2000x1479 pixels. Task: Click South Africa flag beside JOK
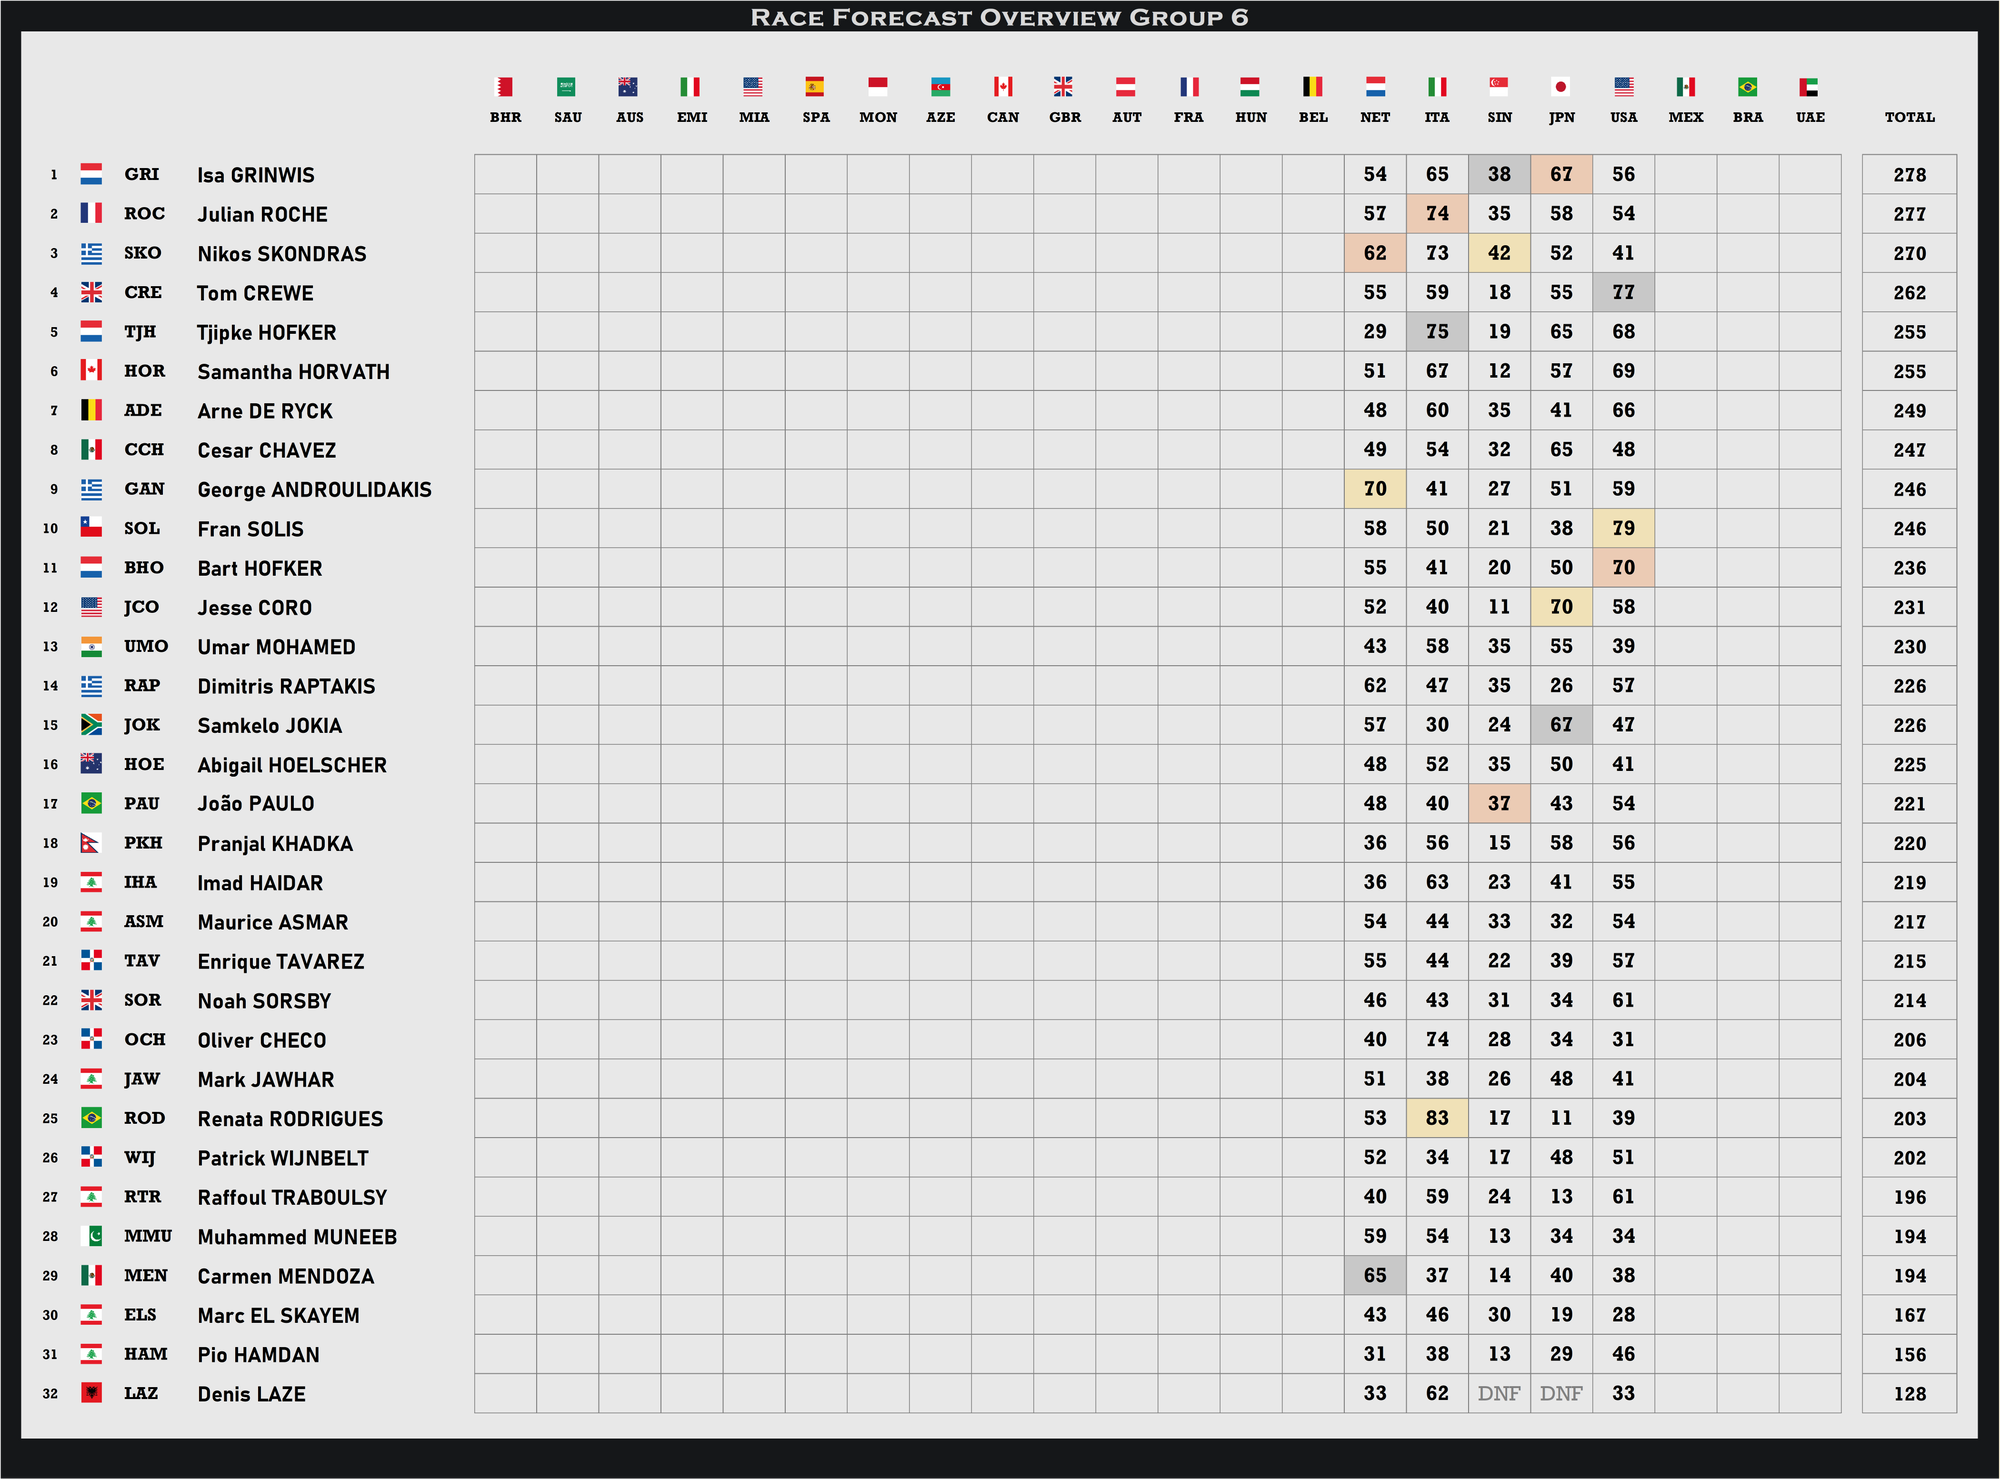pos(91,725)
